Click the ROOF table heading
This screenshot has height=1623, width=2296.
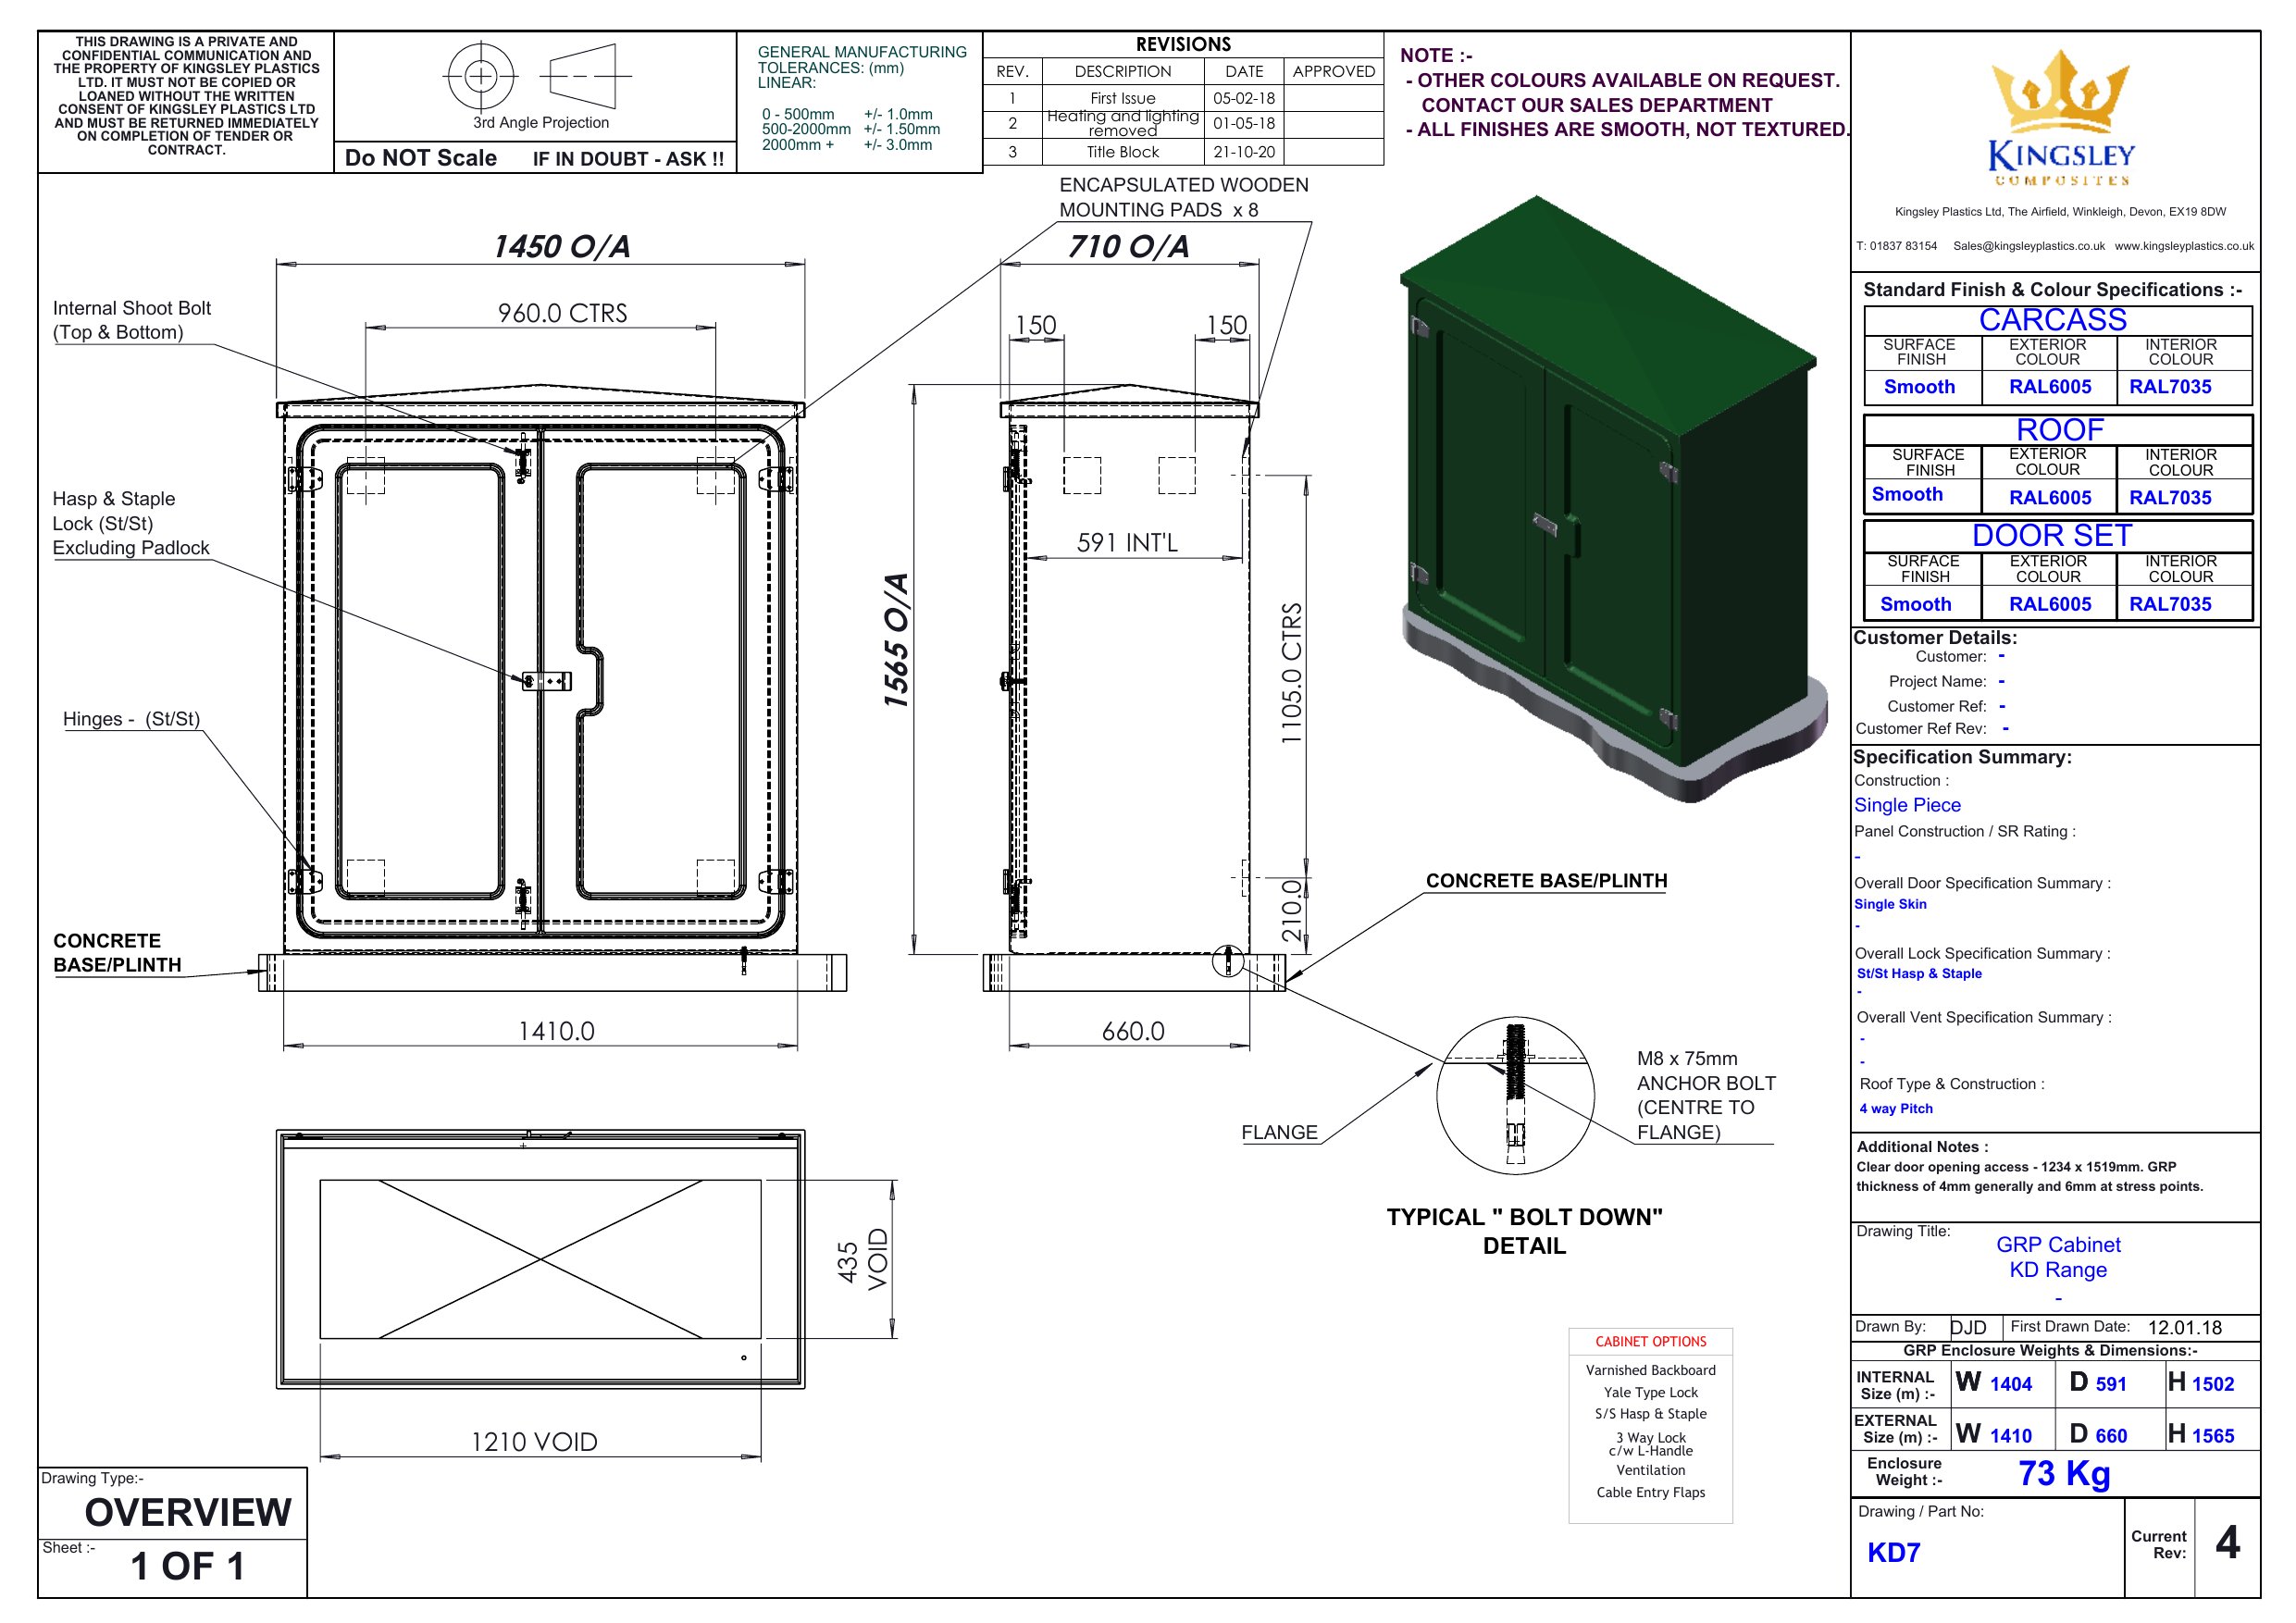pos(2059,430)
